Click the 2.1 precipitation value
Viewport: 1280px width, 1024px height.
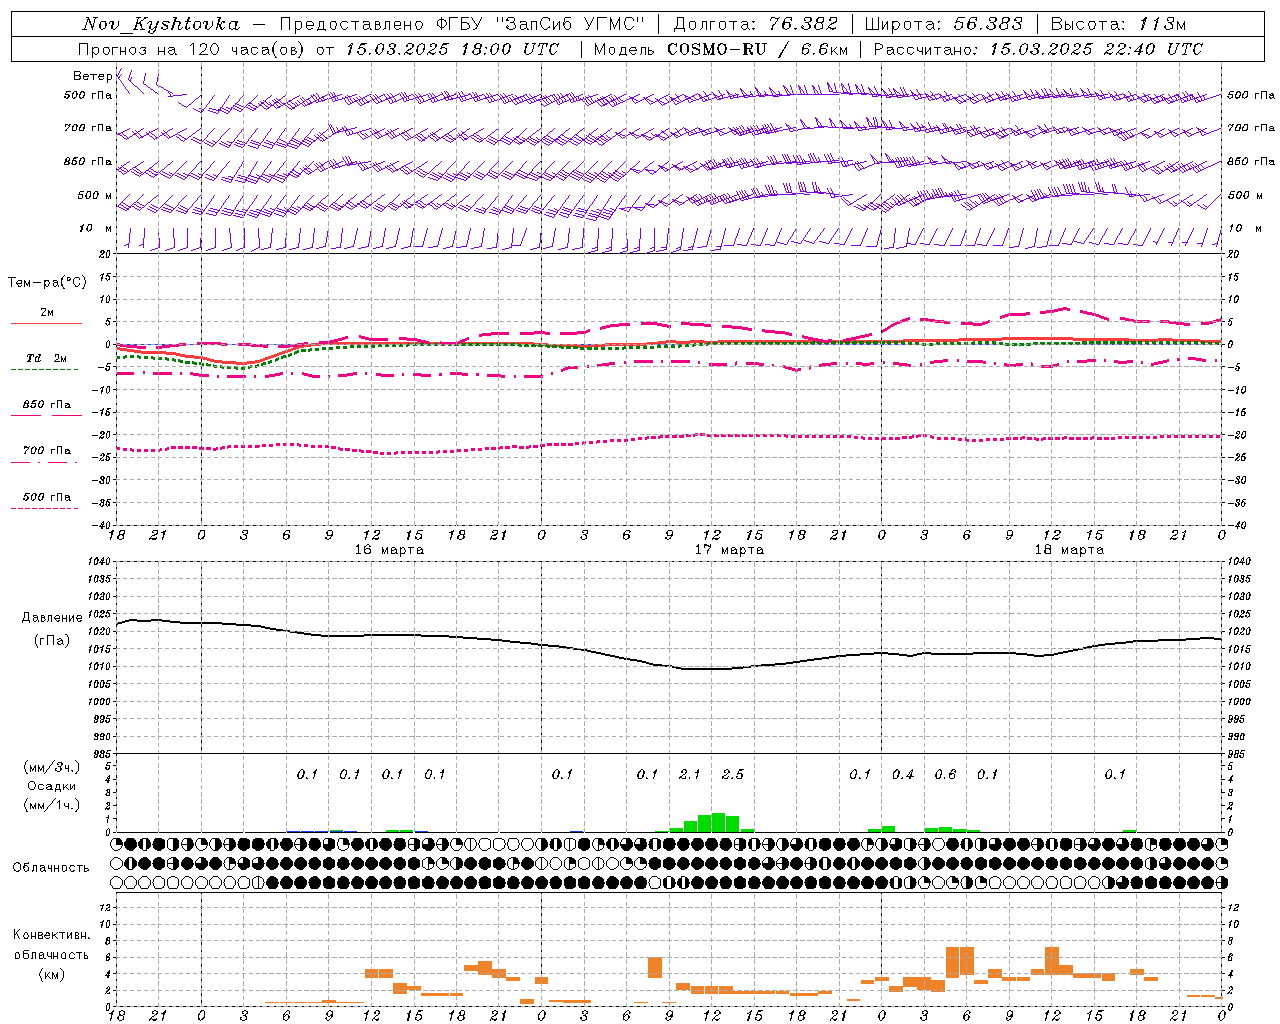[x=690, y=774]
